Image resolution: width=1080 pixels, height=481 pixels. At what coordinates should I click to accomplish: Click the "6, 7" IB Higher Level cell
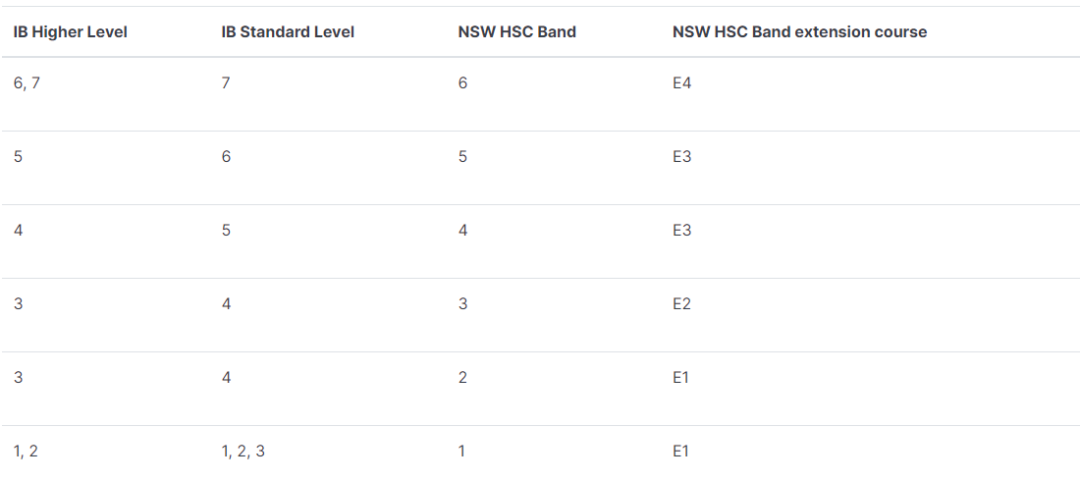(x=26, y=84)
